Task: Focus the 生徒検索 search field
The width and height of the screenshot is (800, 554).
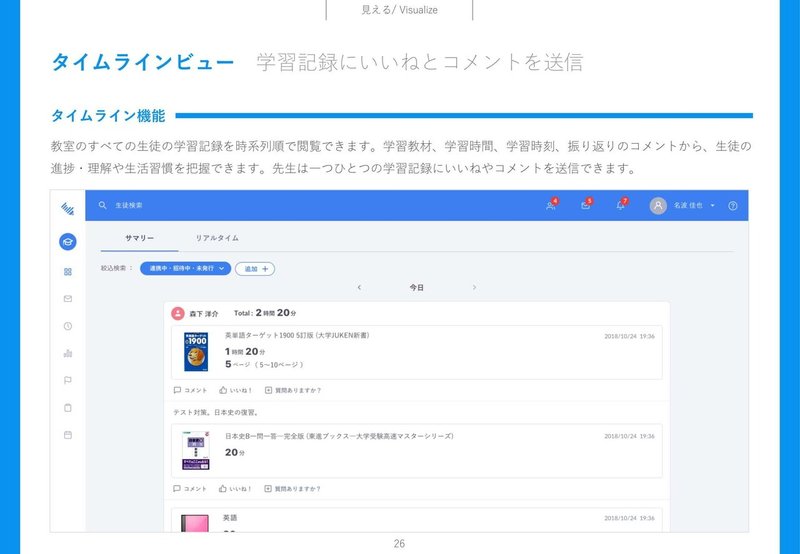Action: coord(129,205)
